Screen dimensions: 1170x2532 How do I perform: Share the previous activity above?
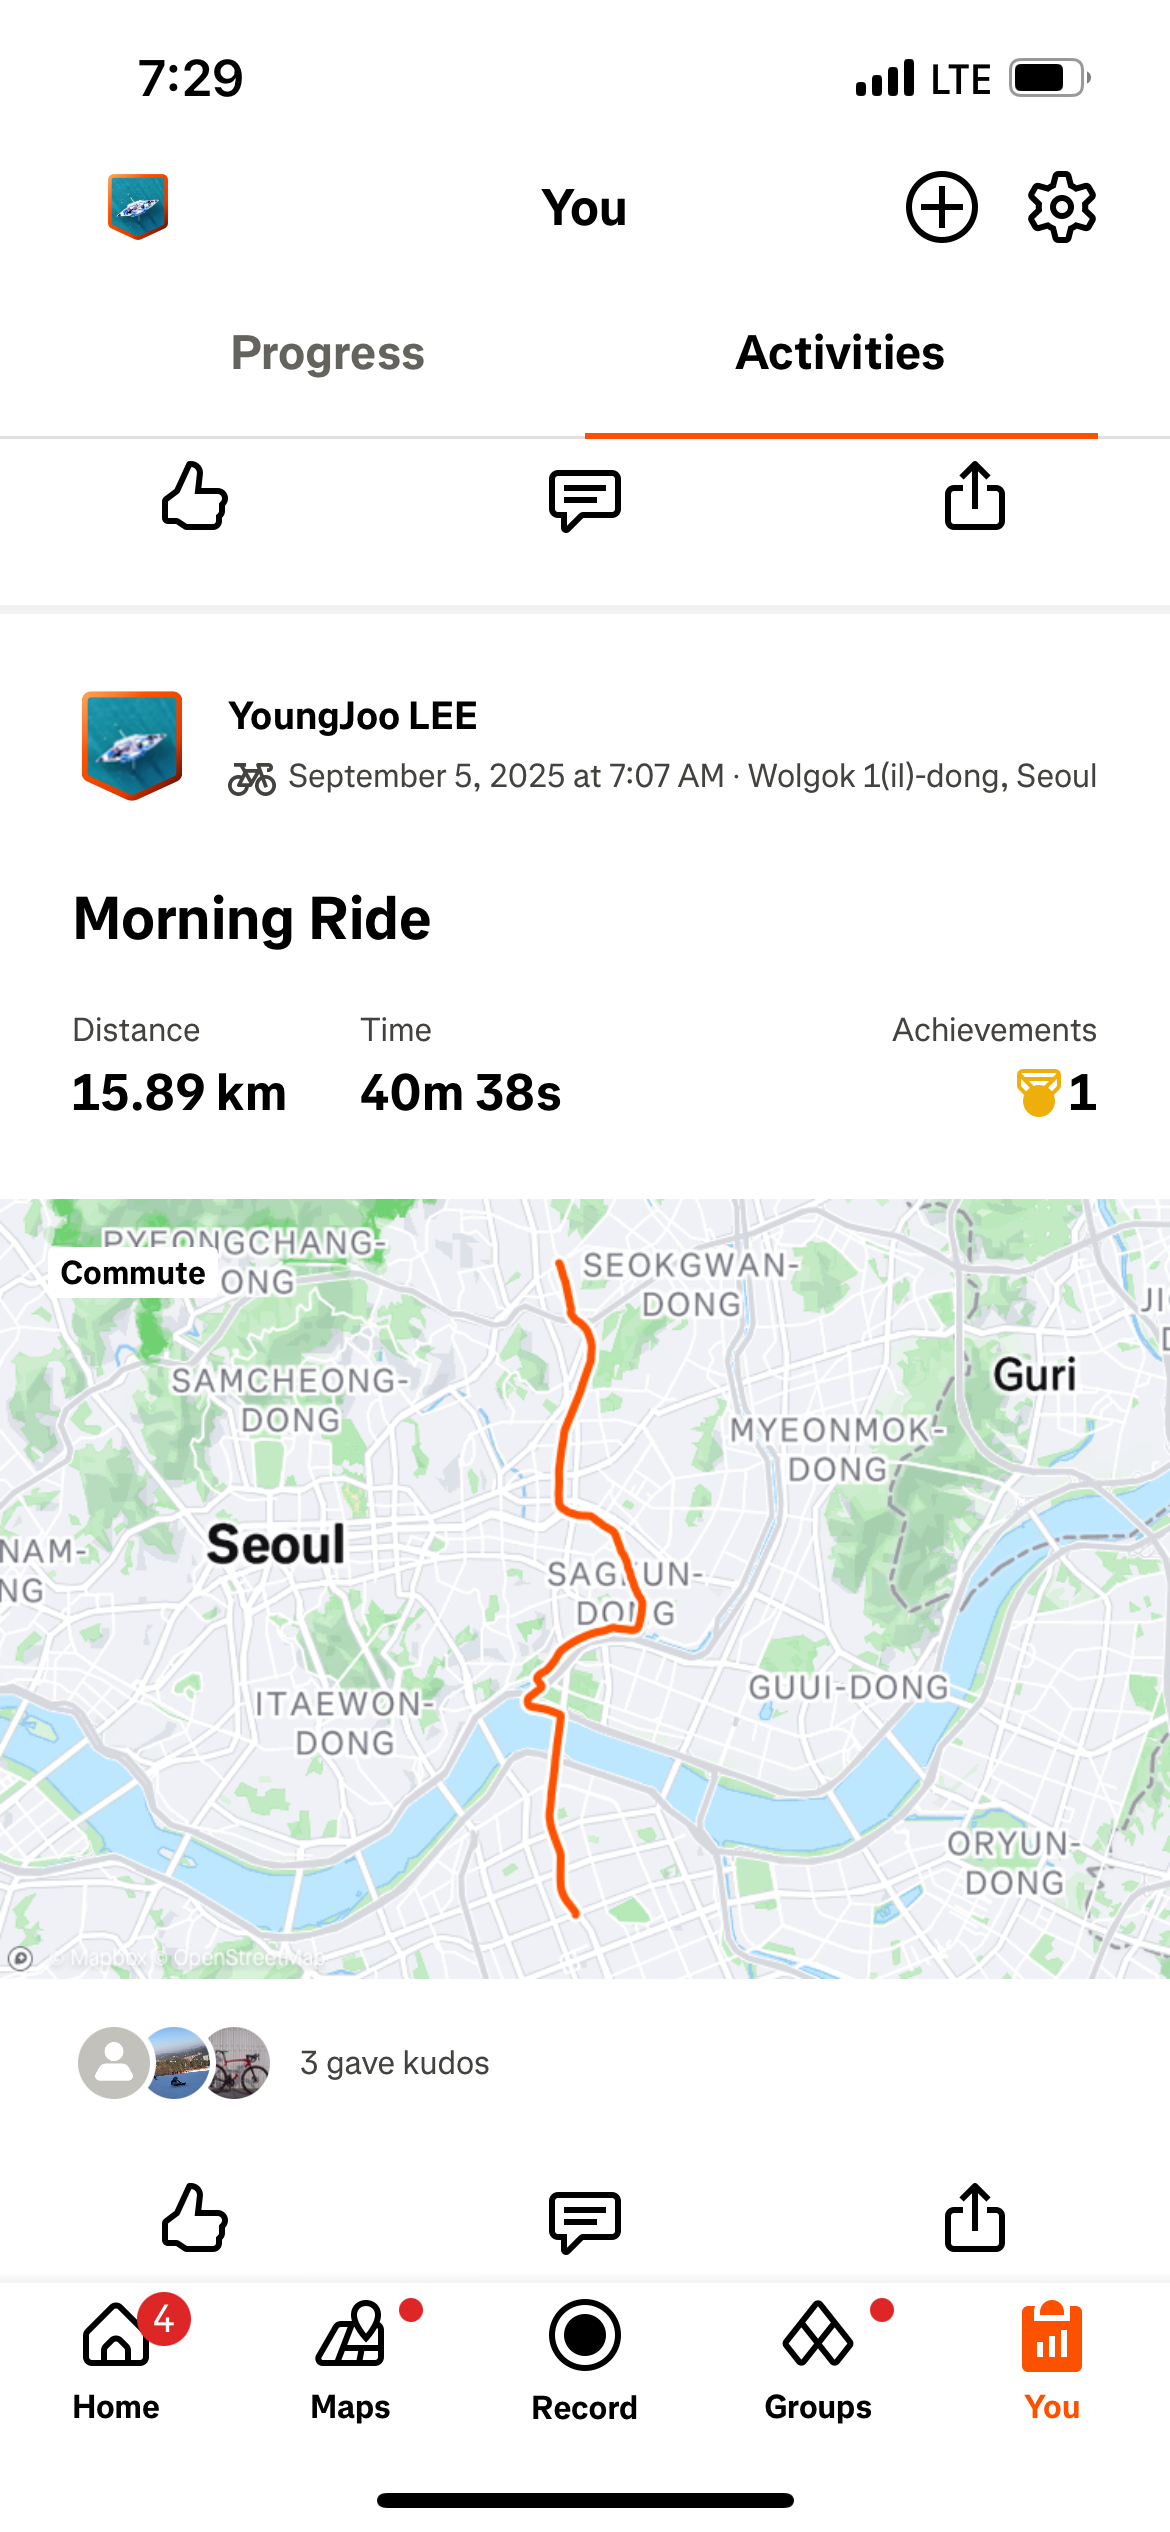(974, 496)
